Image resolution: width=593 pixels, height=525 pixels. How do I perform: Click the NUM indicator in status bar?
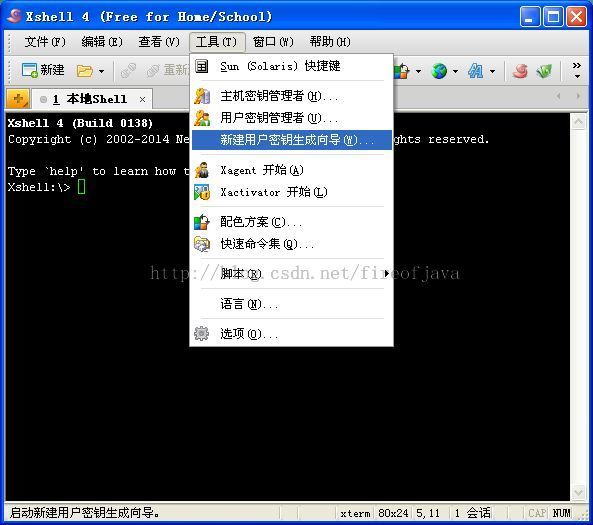(x=561, y=513)
